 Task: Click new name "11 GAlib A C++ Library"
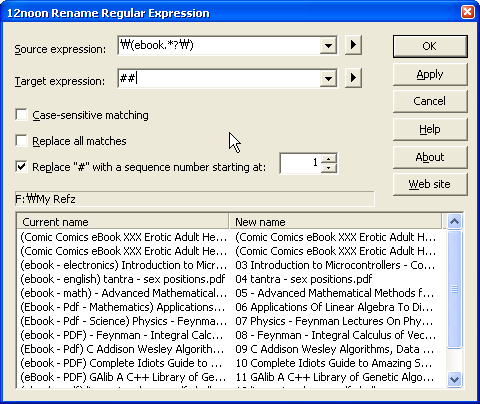335,377
